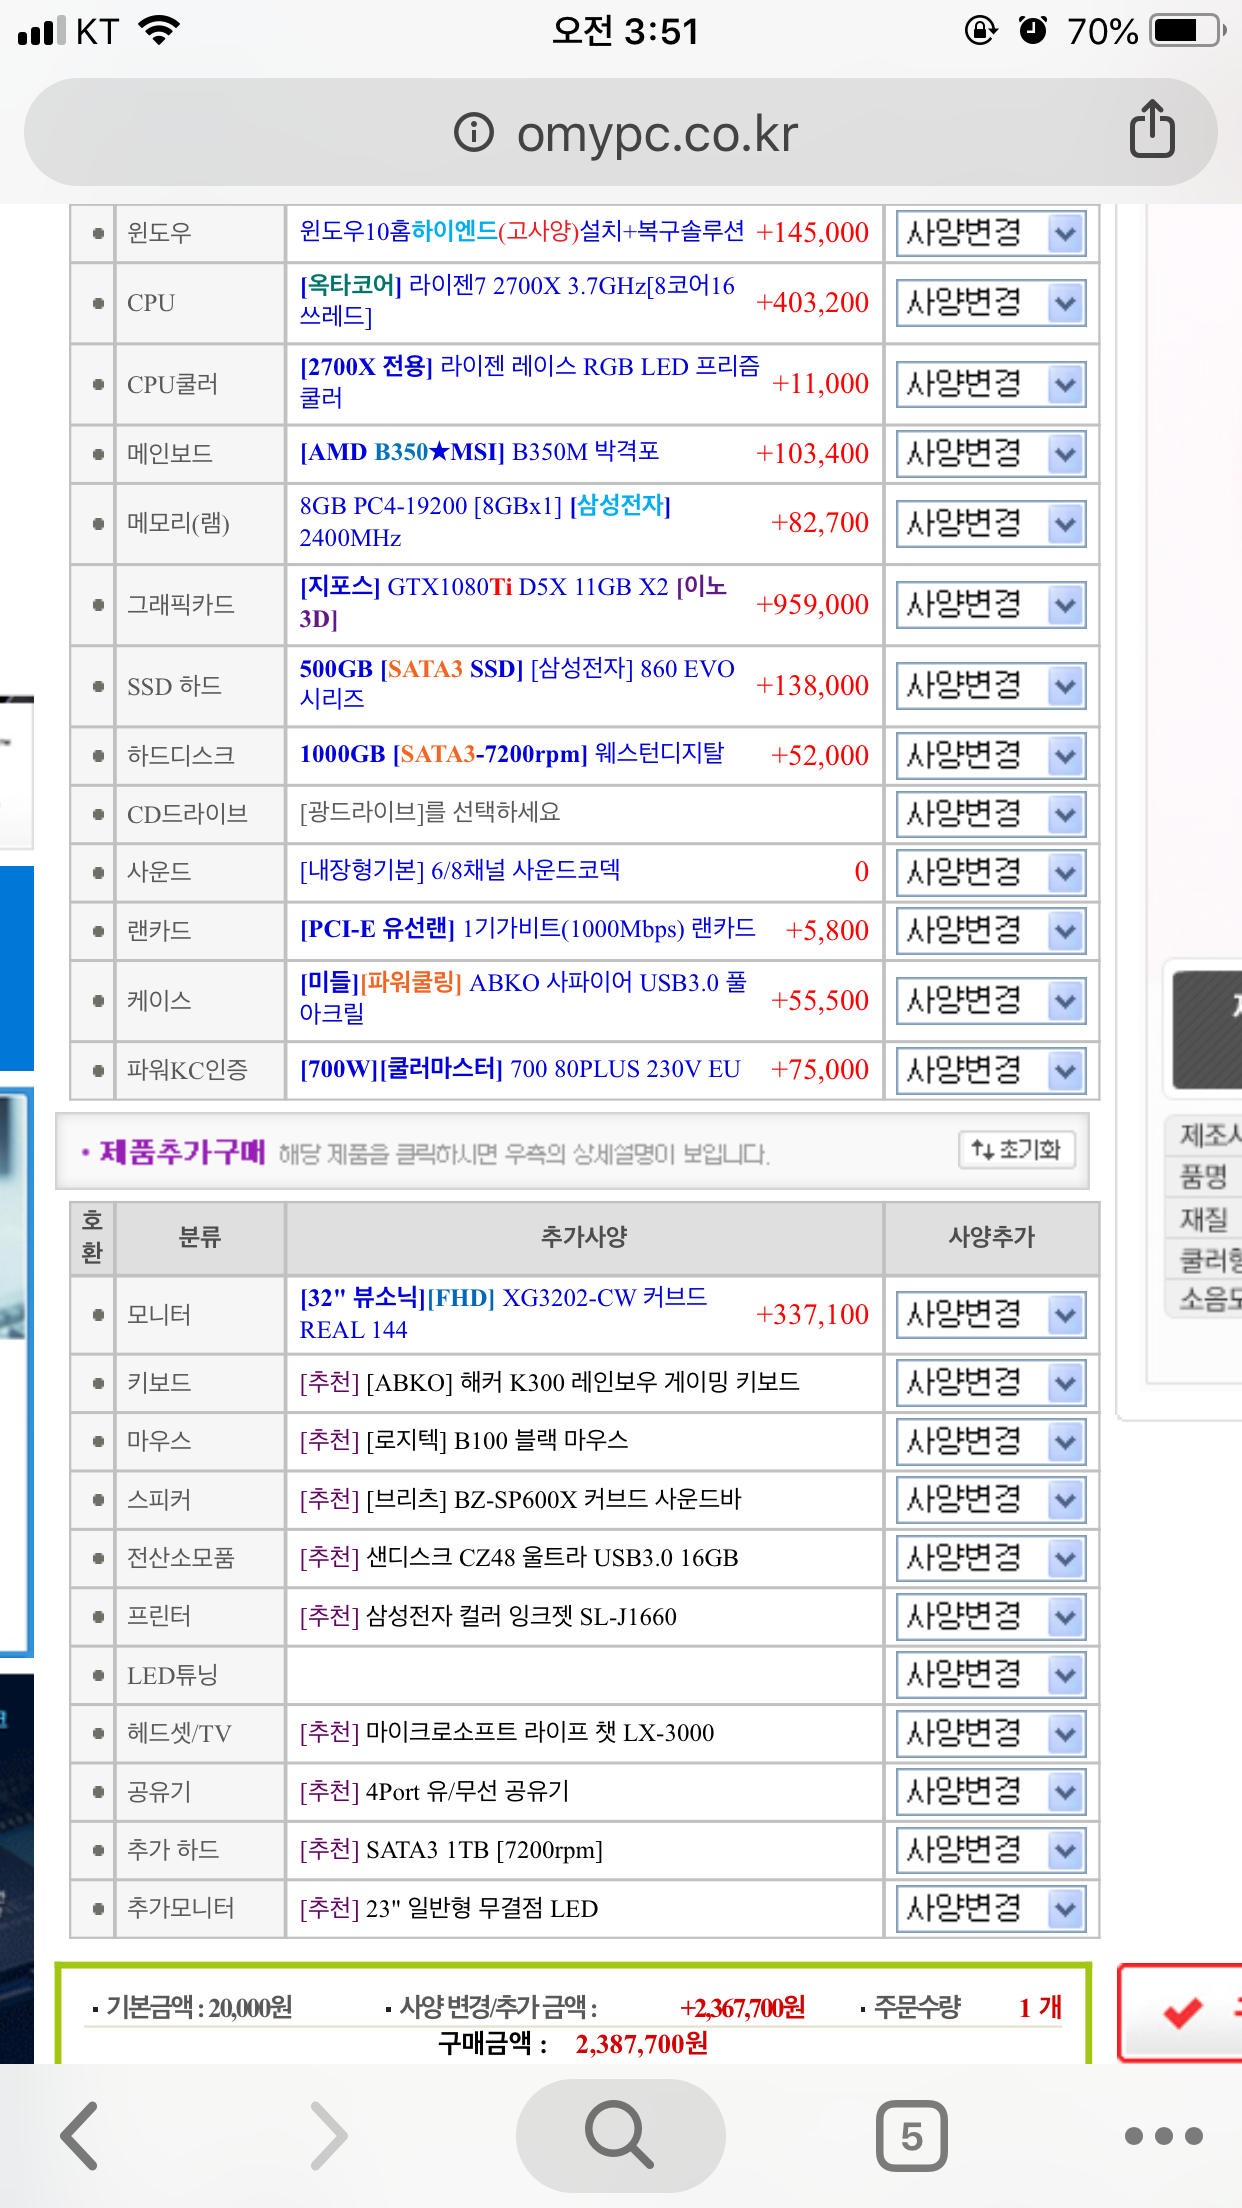Tap the site info icon beside omypc.co.kr
The width and height of the screenshot is (1242, 2208).
(474, 132)
